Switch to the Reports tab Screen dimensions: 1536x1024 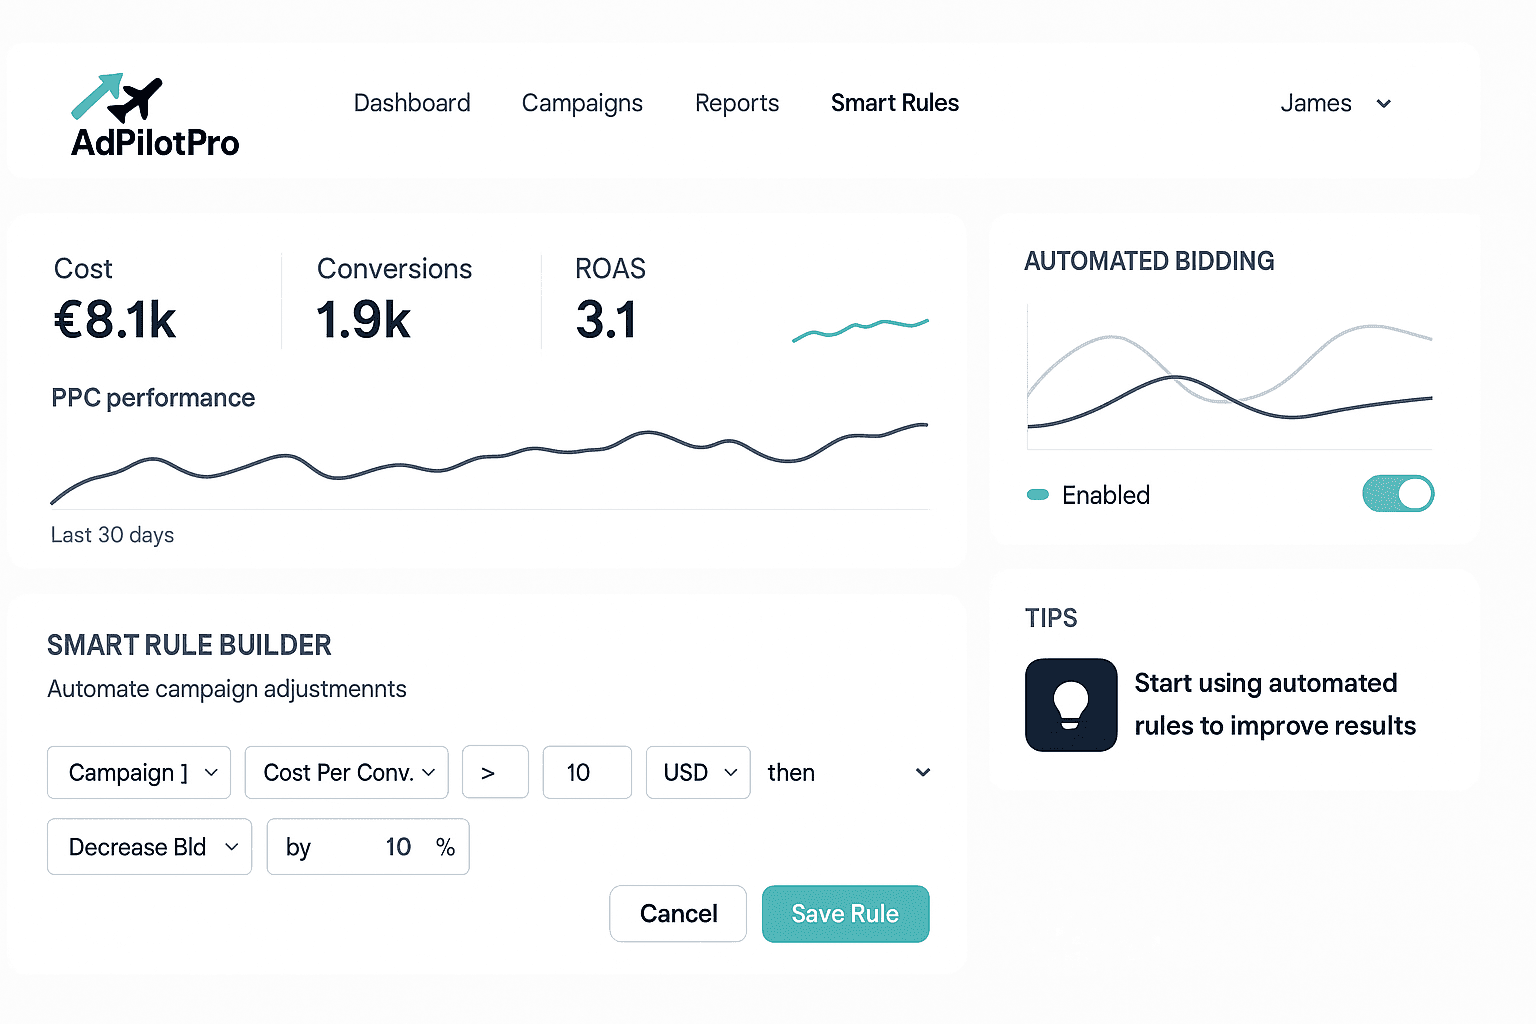point(737,104)
